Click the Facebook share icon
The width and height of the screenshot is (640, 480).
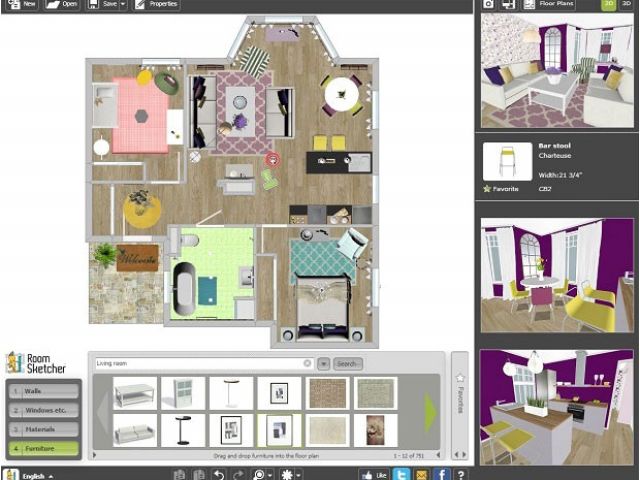tap(441, 473)
